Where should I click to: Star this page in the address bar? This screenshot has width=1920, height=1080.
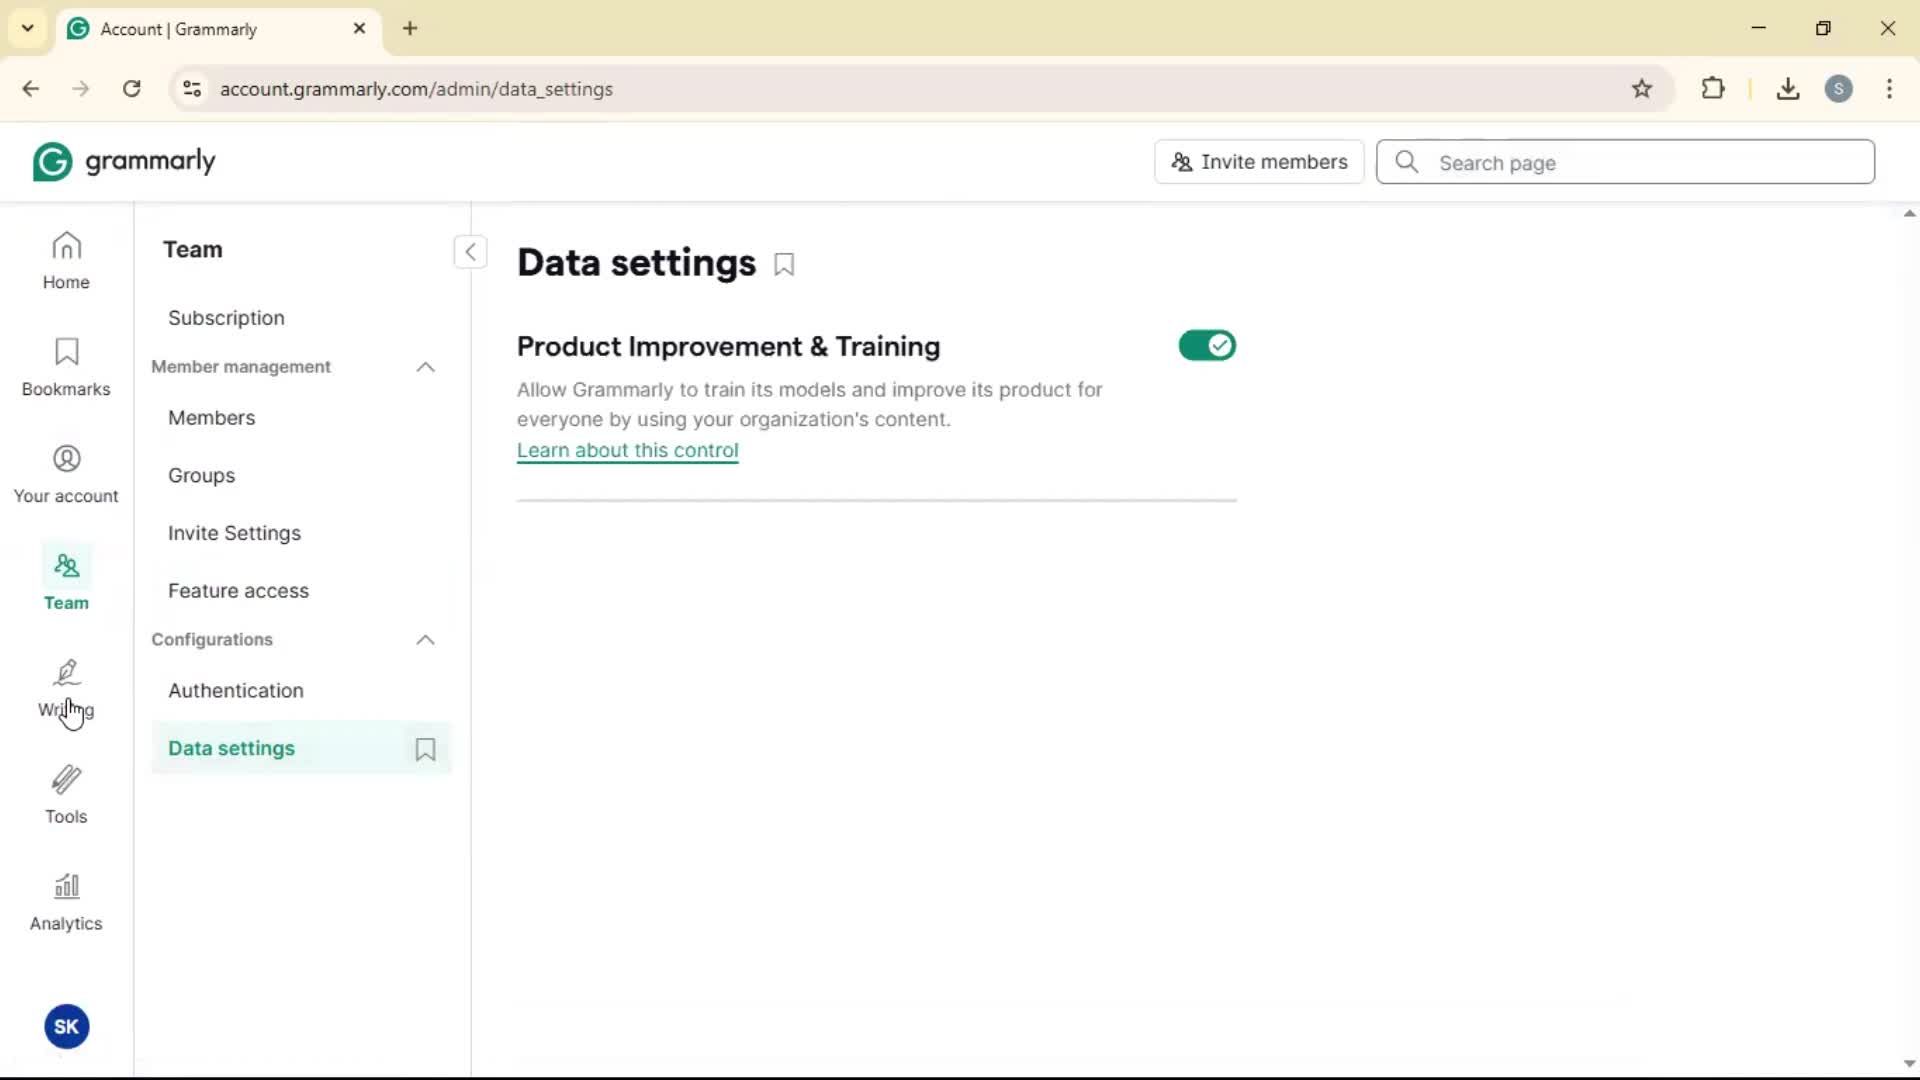(x=1642, y=89)
